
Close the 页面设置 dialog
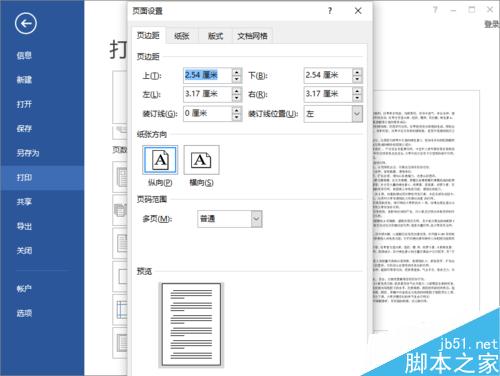[358, 11]
